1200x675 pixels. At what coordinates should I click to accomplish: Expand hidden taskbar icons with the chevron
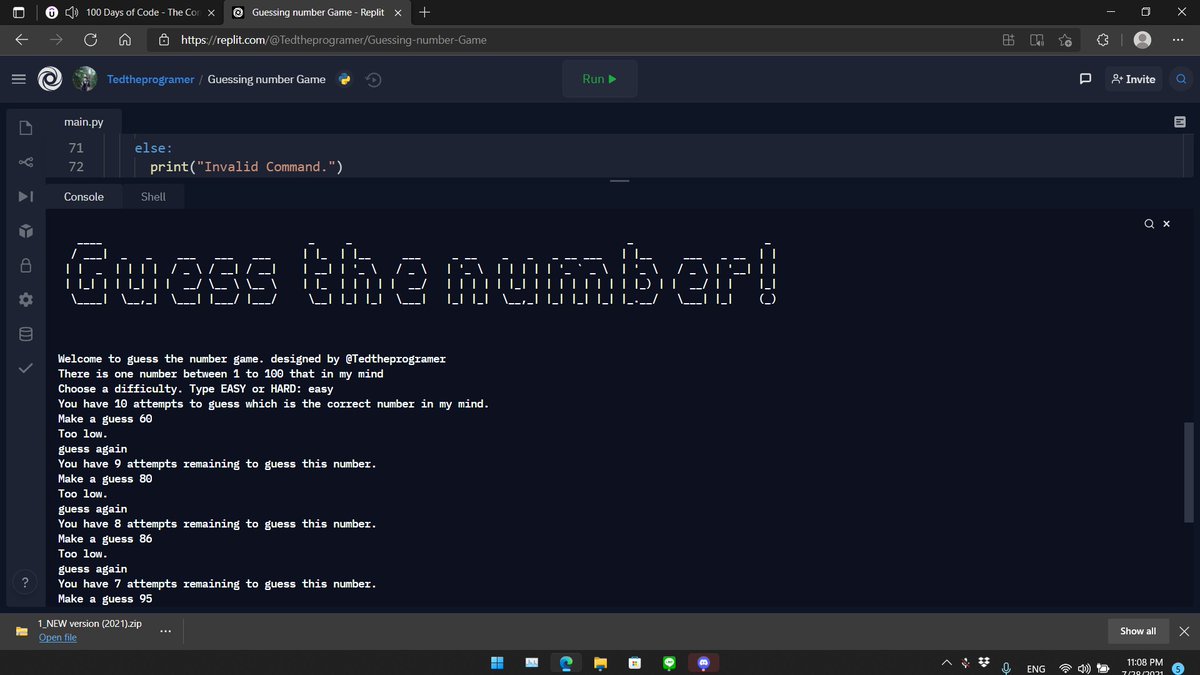(946, 662)
